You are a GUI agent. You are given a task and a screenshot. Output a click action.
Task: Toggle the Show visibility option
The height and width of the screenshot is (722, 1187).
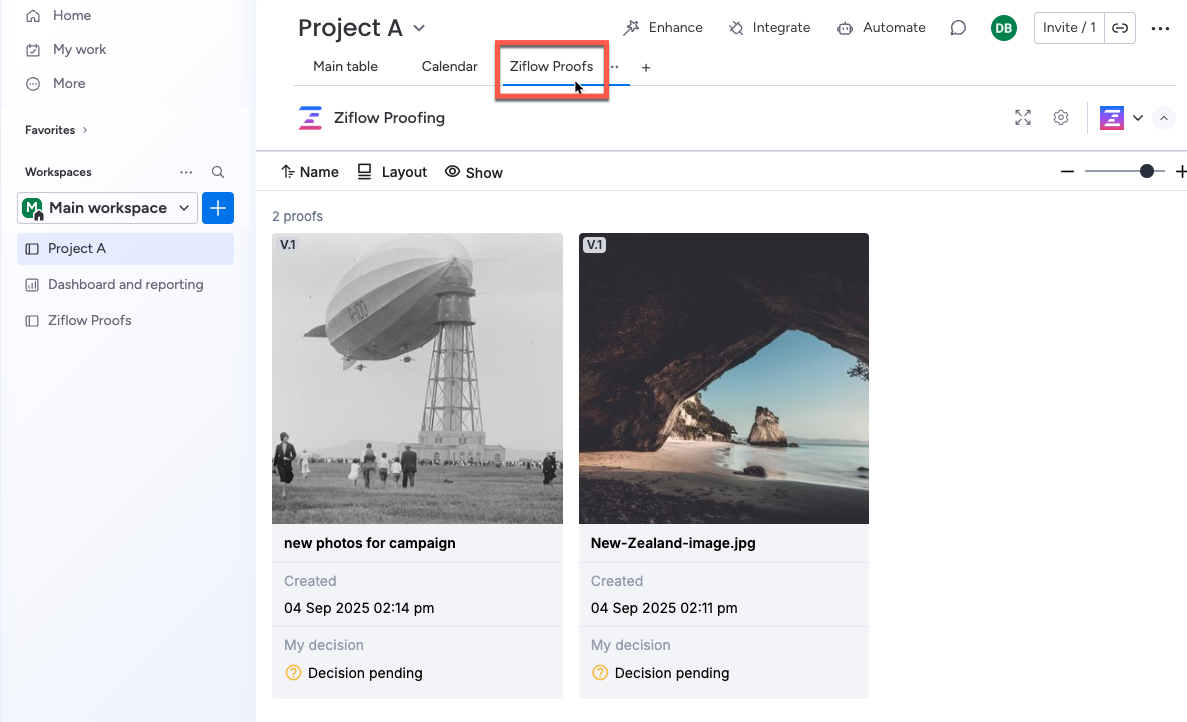pos(473,171)
